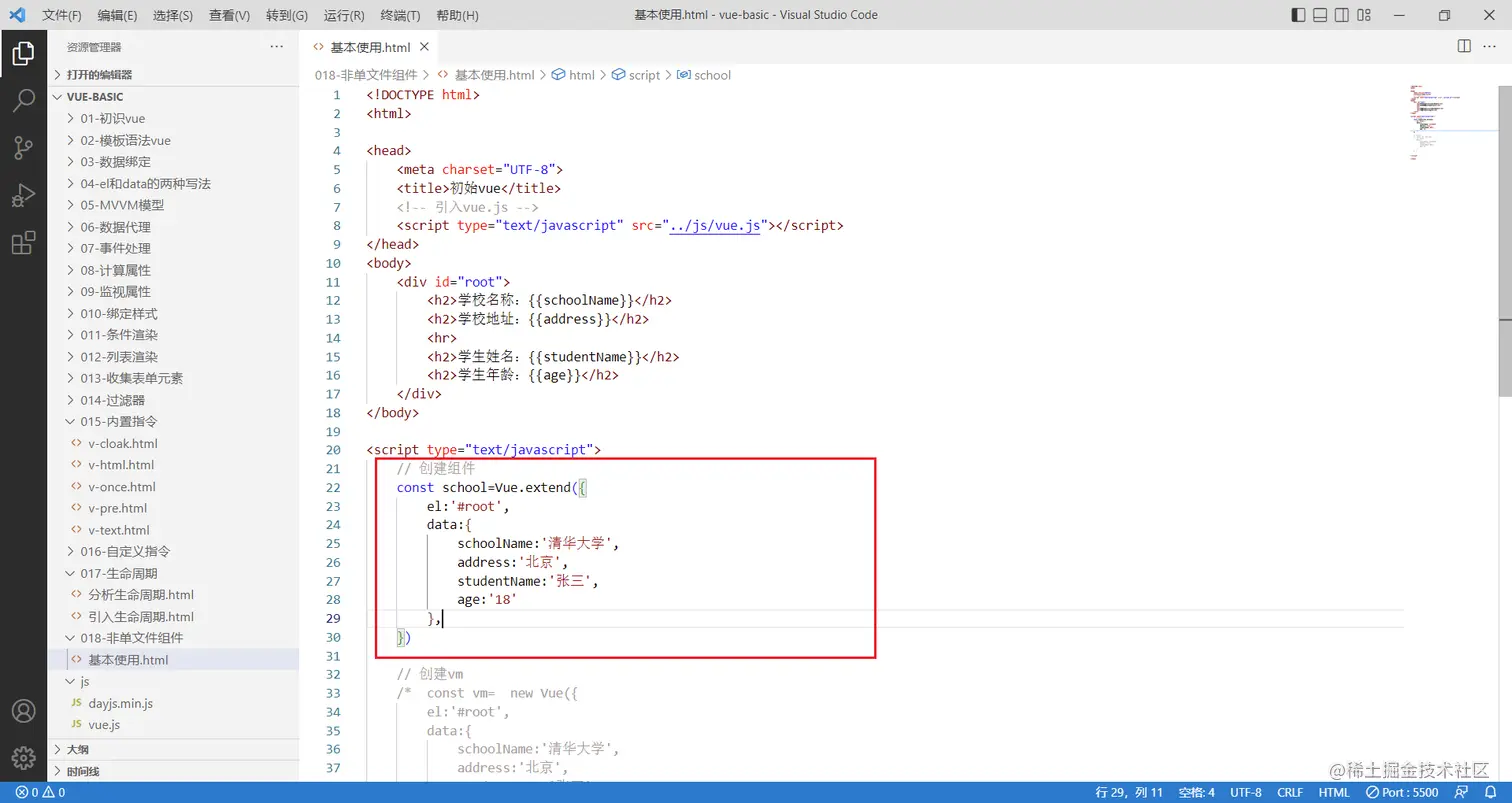Click 018-非单文件组件 breadcrumb segment
Screen dimensions: 1512x803
pos(366,75)
